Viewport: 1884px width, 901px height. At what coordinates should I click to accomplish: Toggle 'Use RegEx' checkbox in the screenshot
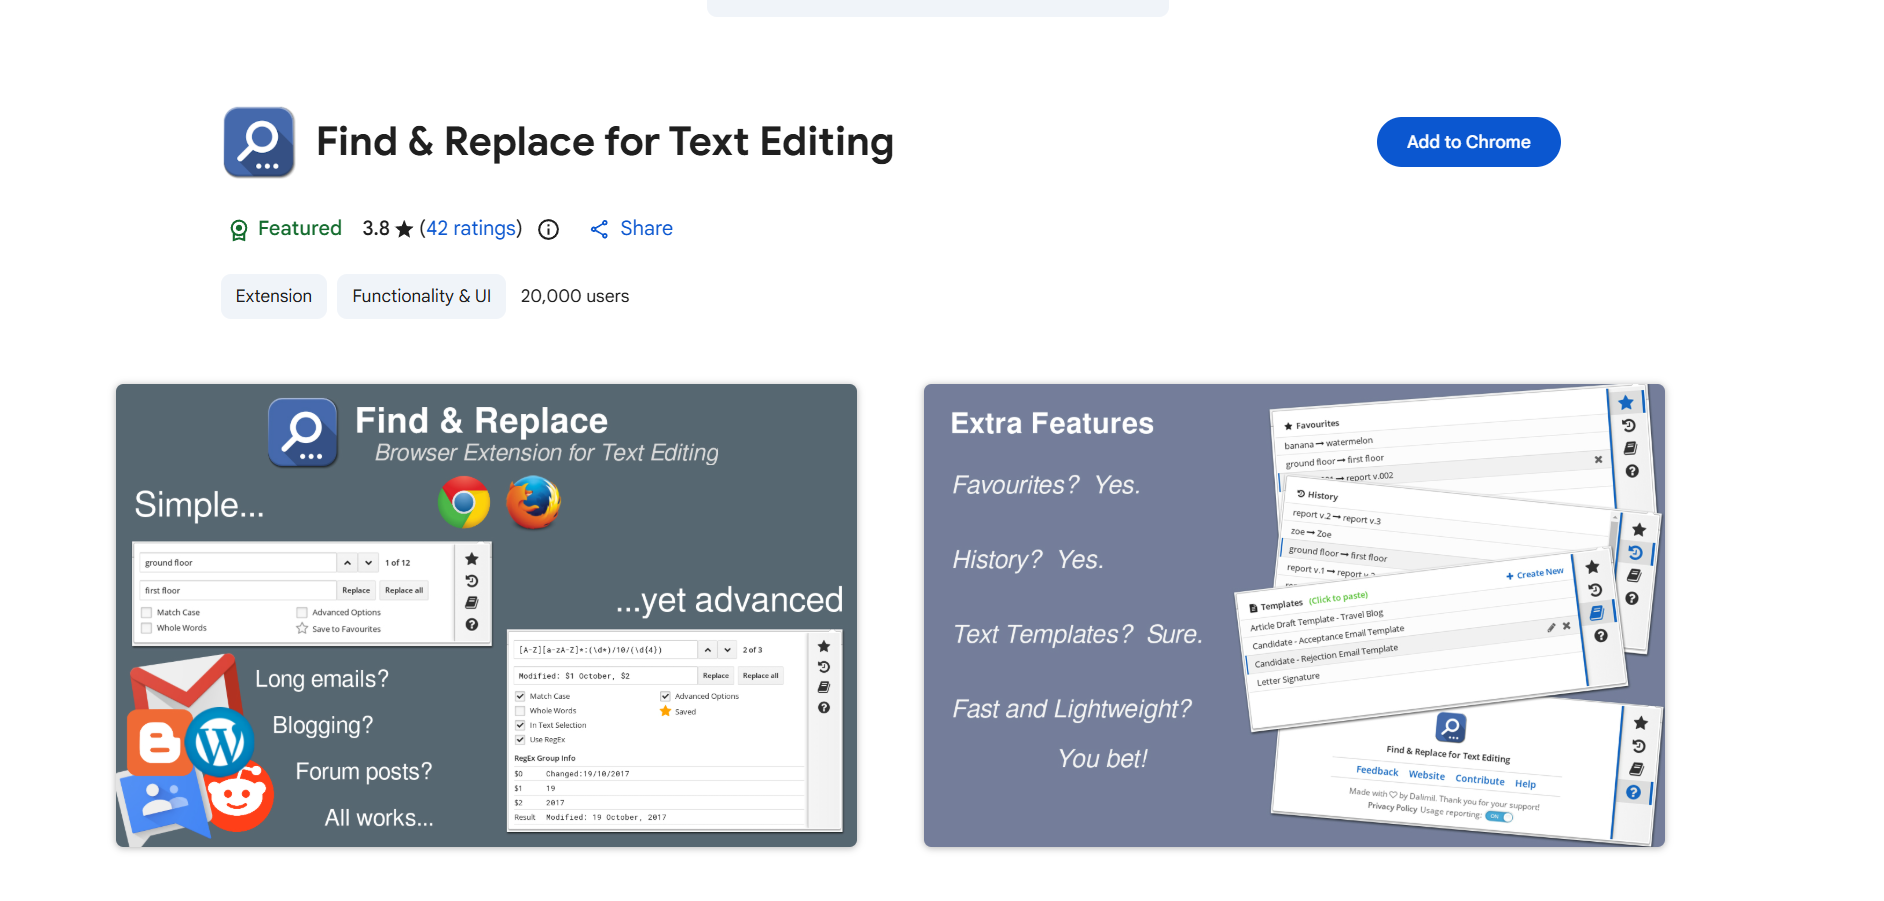coord(520,740)
